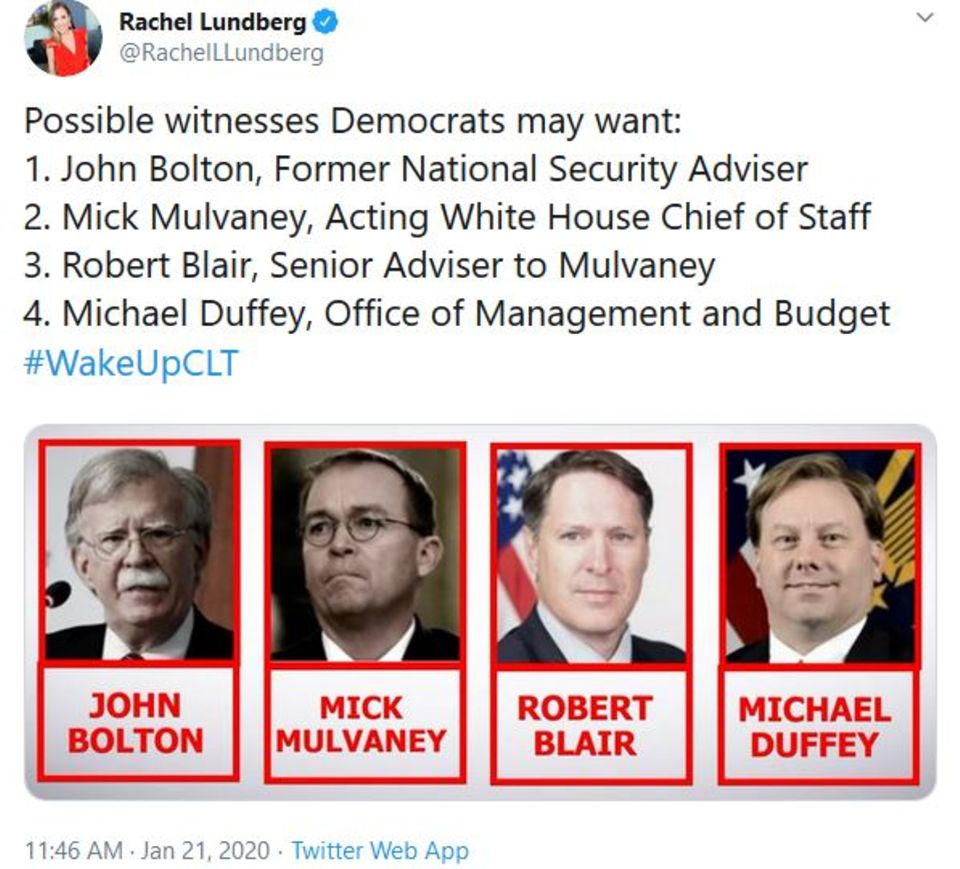Click the tweet line about Acting White House Chief of Staff

coord(447,217)
